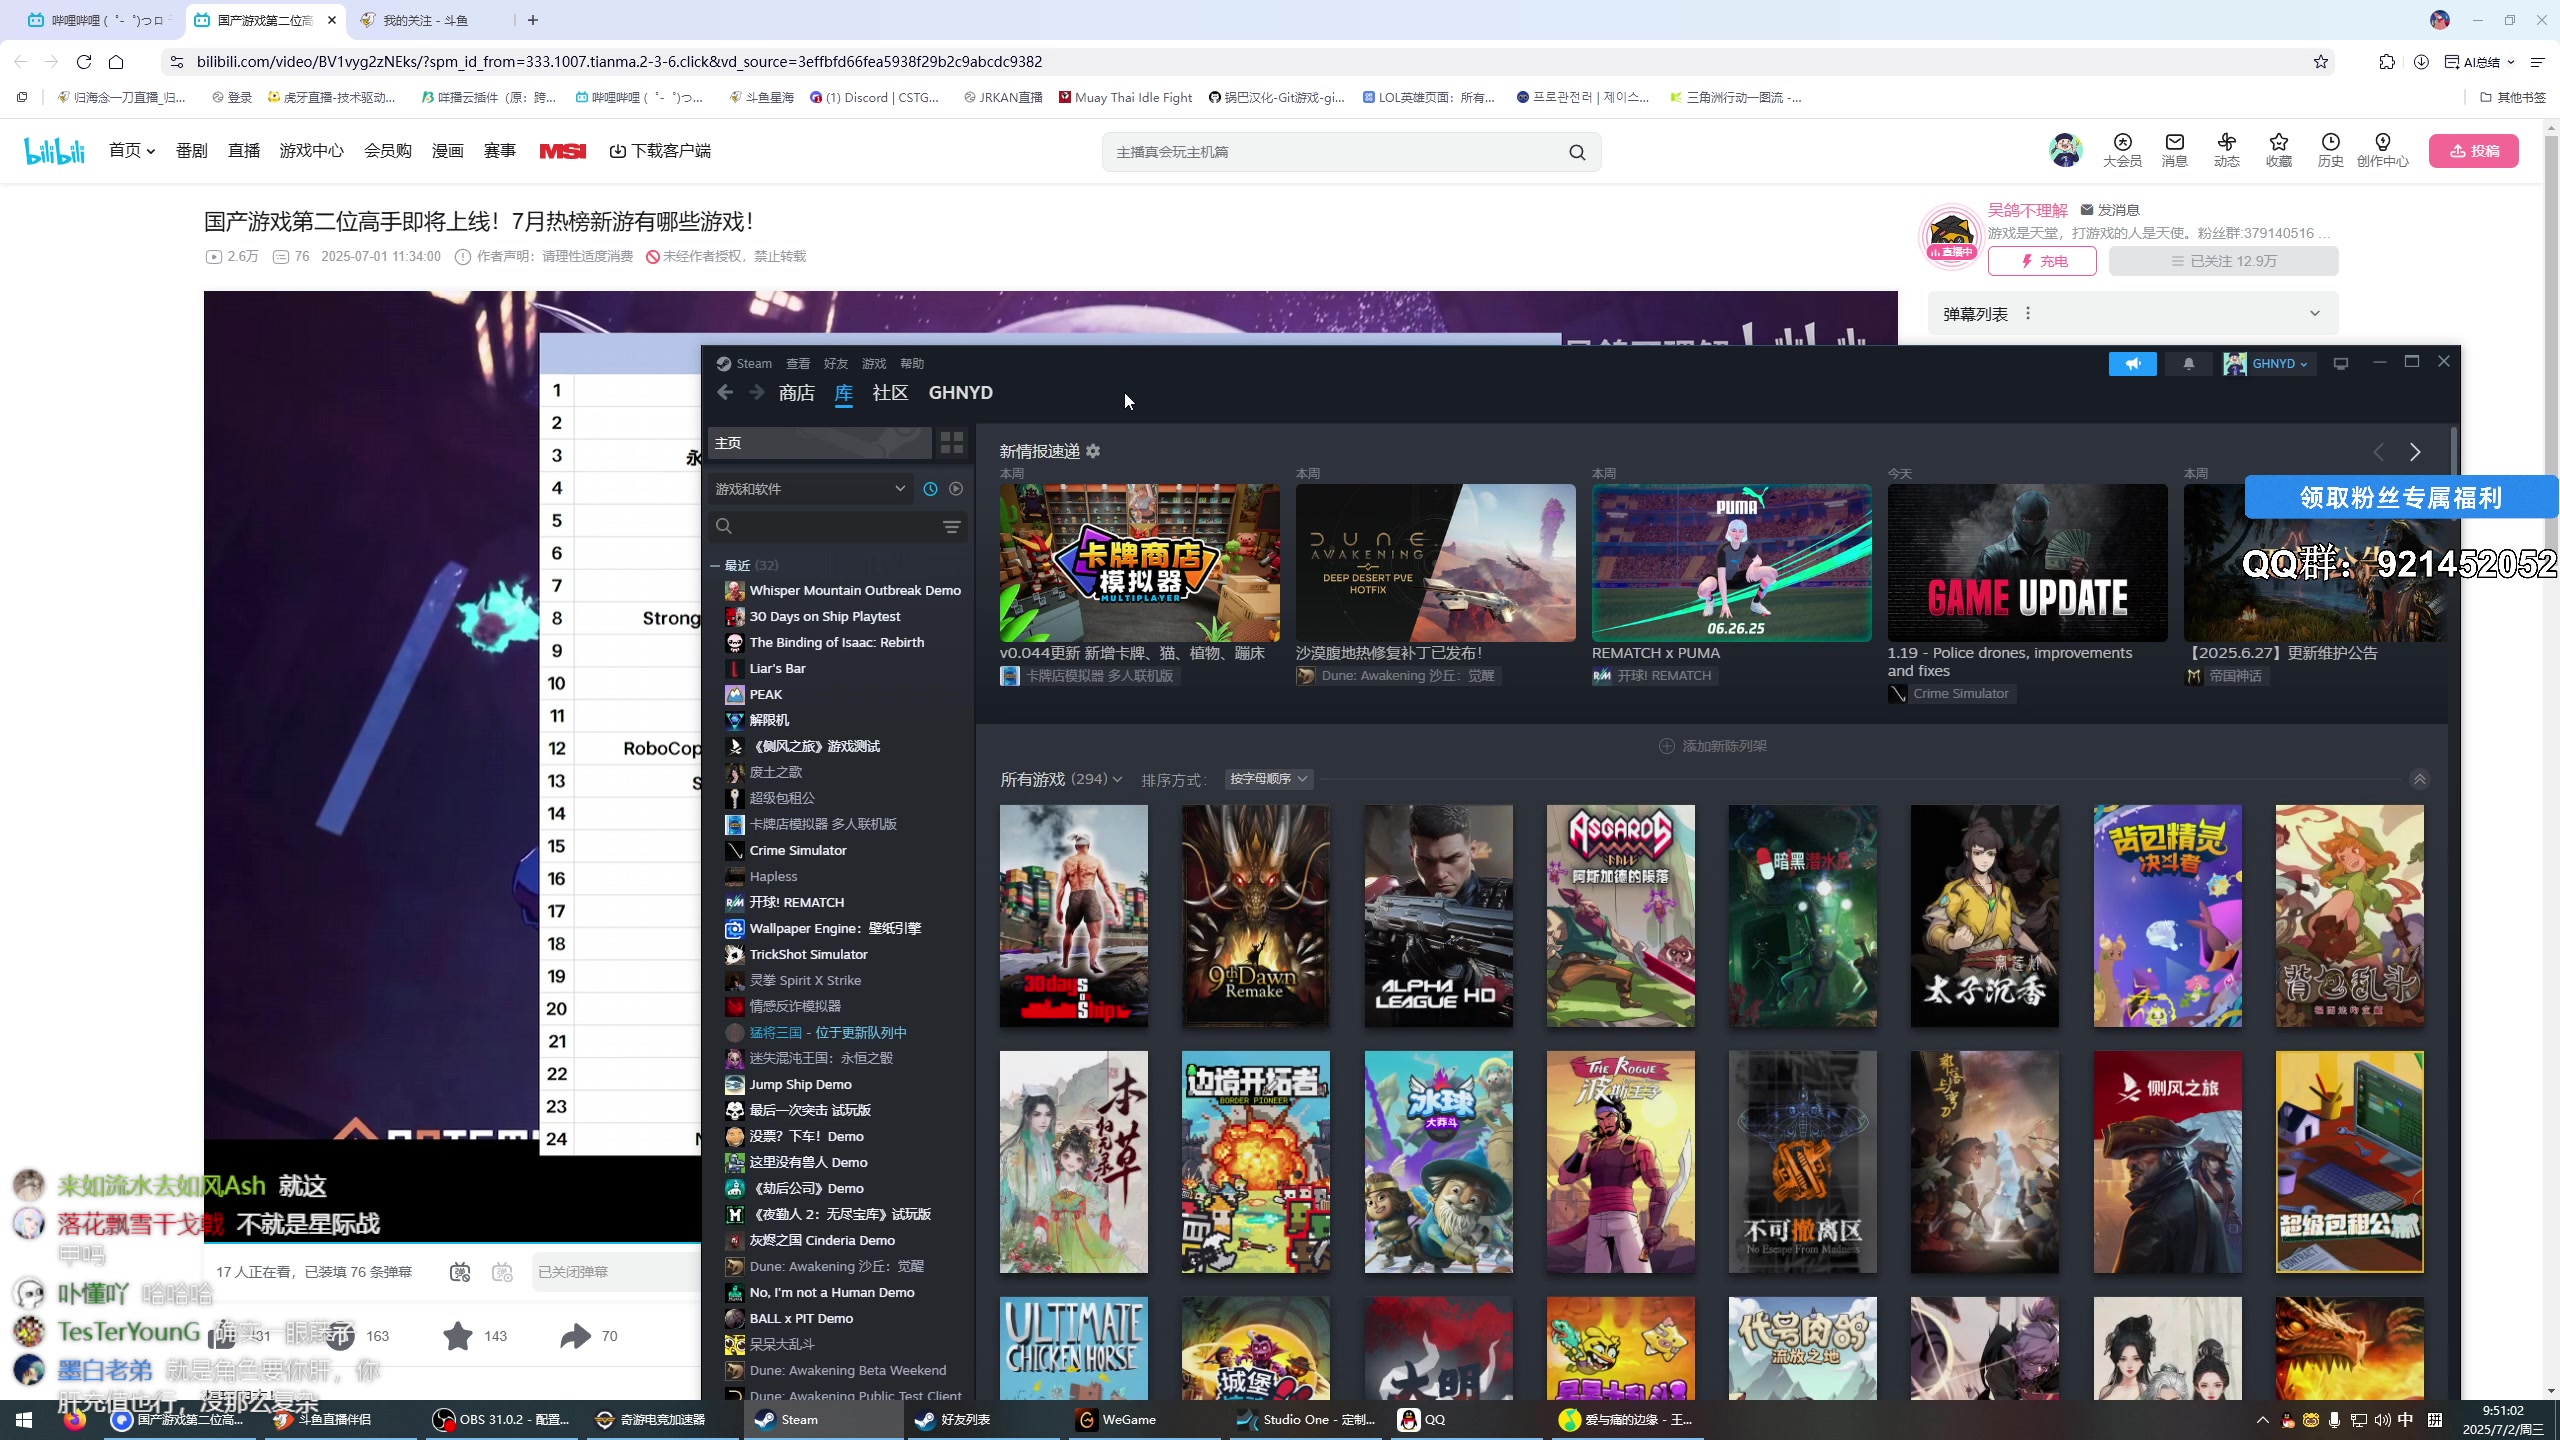Click the 充电 charge button
The image size is (2560, 1440).
2042,261
